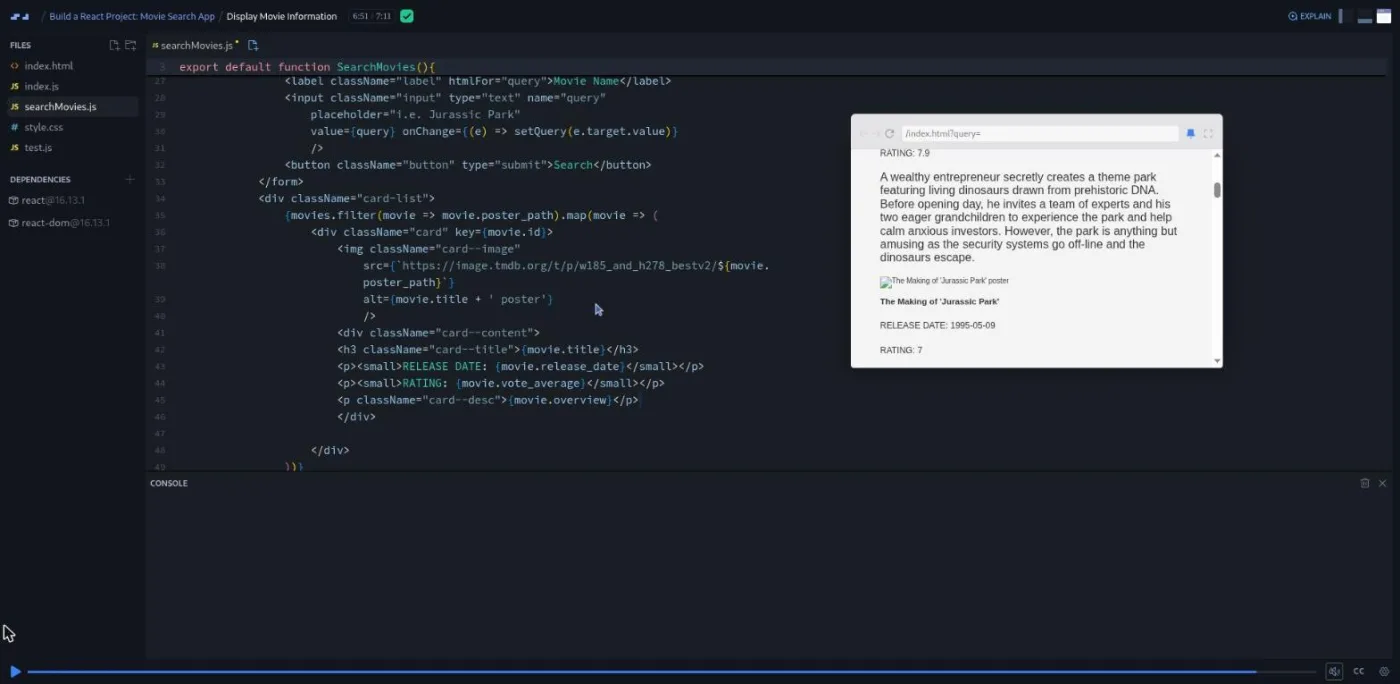This screenshot has height=684, width=1400.
Task: Click bold title The Making of 'Jurassic Park'
Action: (x=939, y=301)
